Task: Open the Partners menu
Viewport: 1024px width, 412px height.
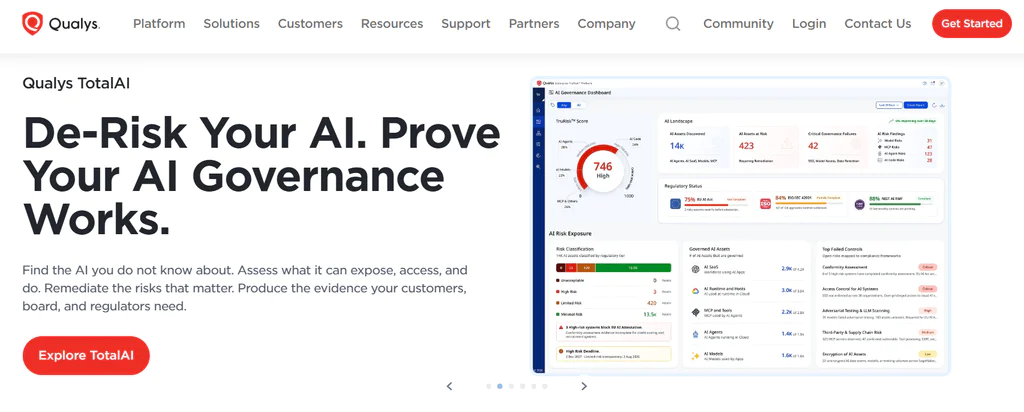Action: coord(534,24)
